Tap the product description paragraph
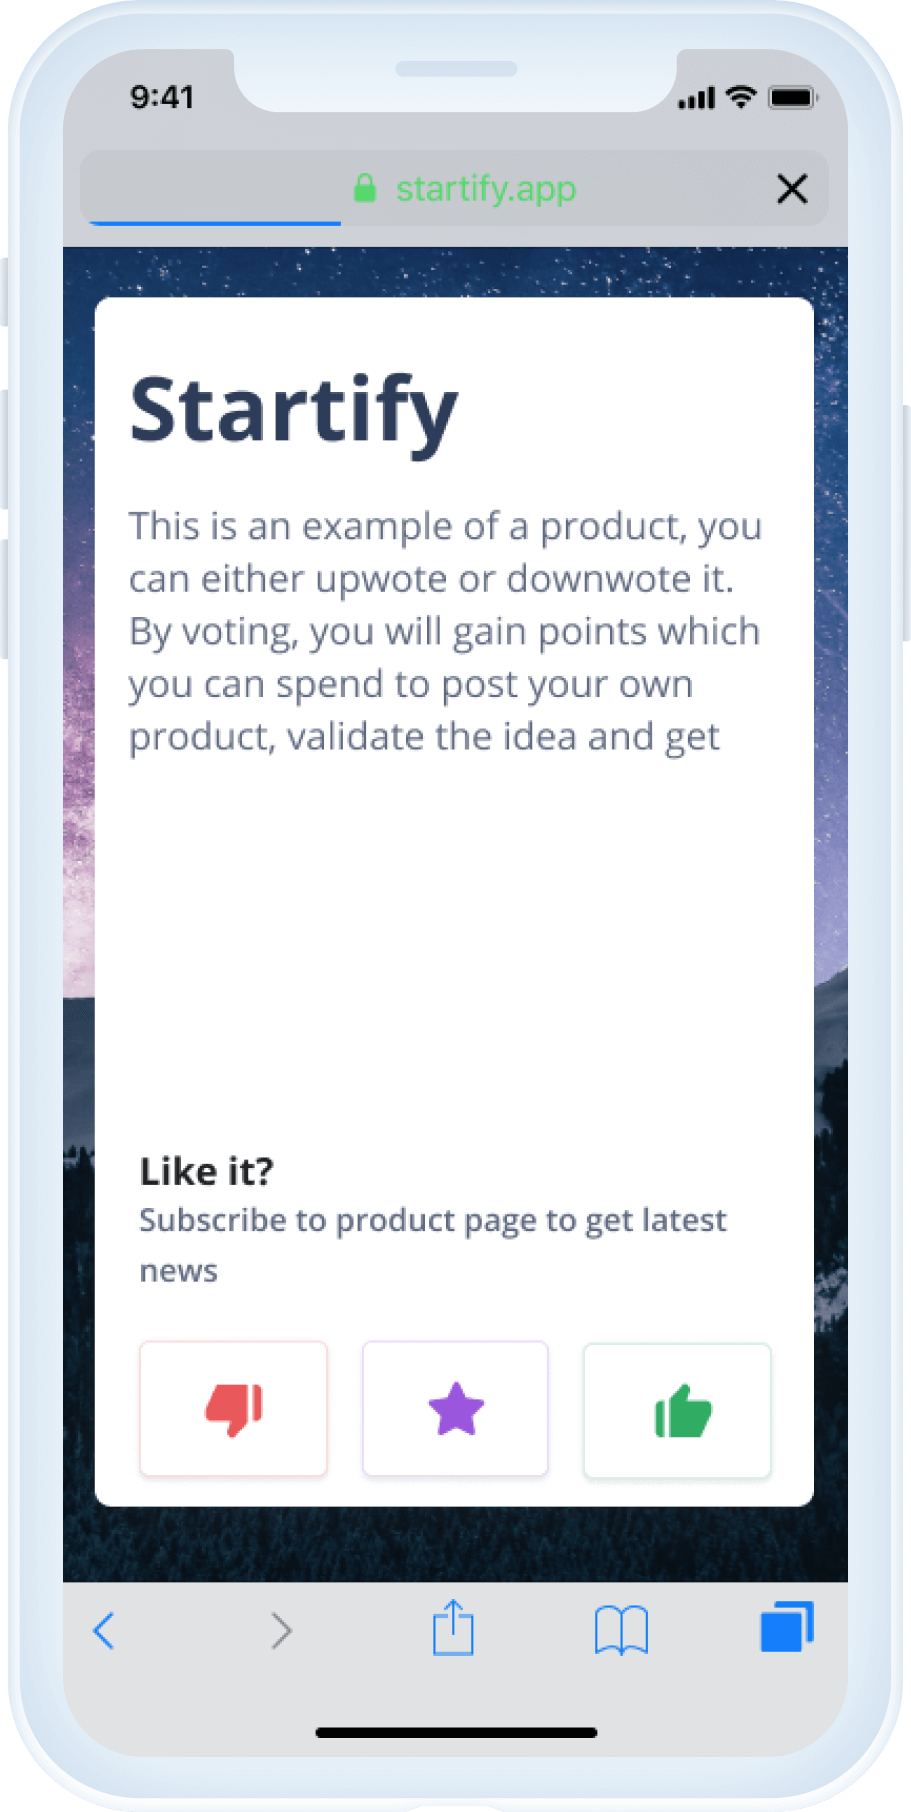911x1812 pixels. pyautogui.click(x=445, y=631)
